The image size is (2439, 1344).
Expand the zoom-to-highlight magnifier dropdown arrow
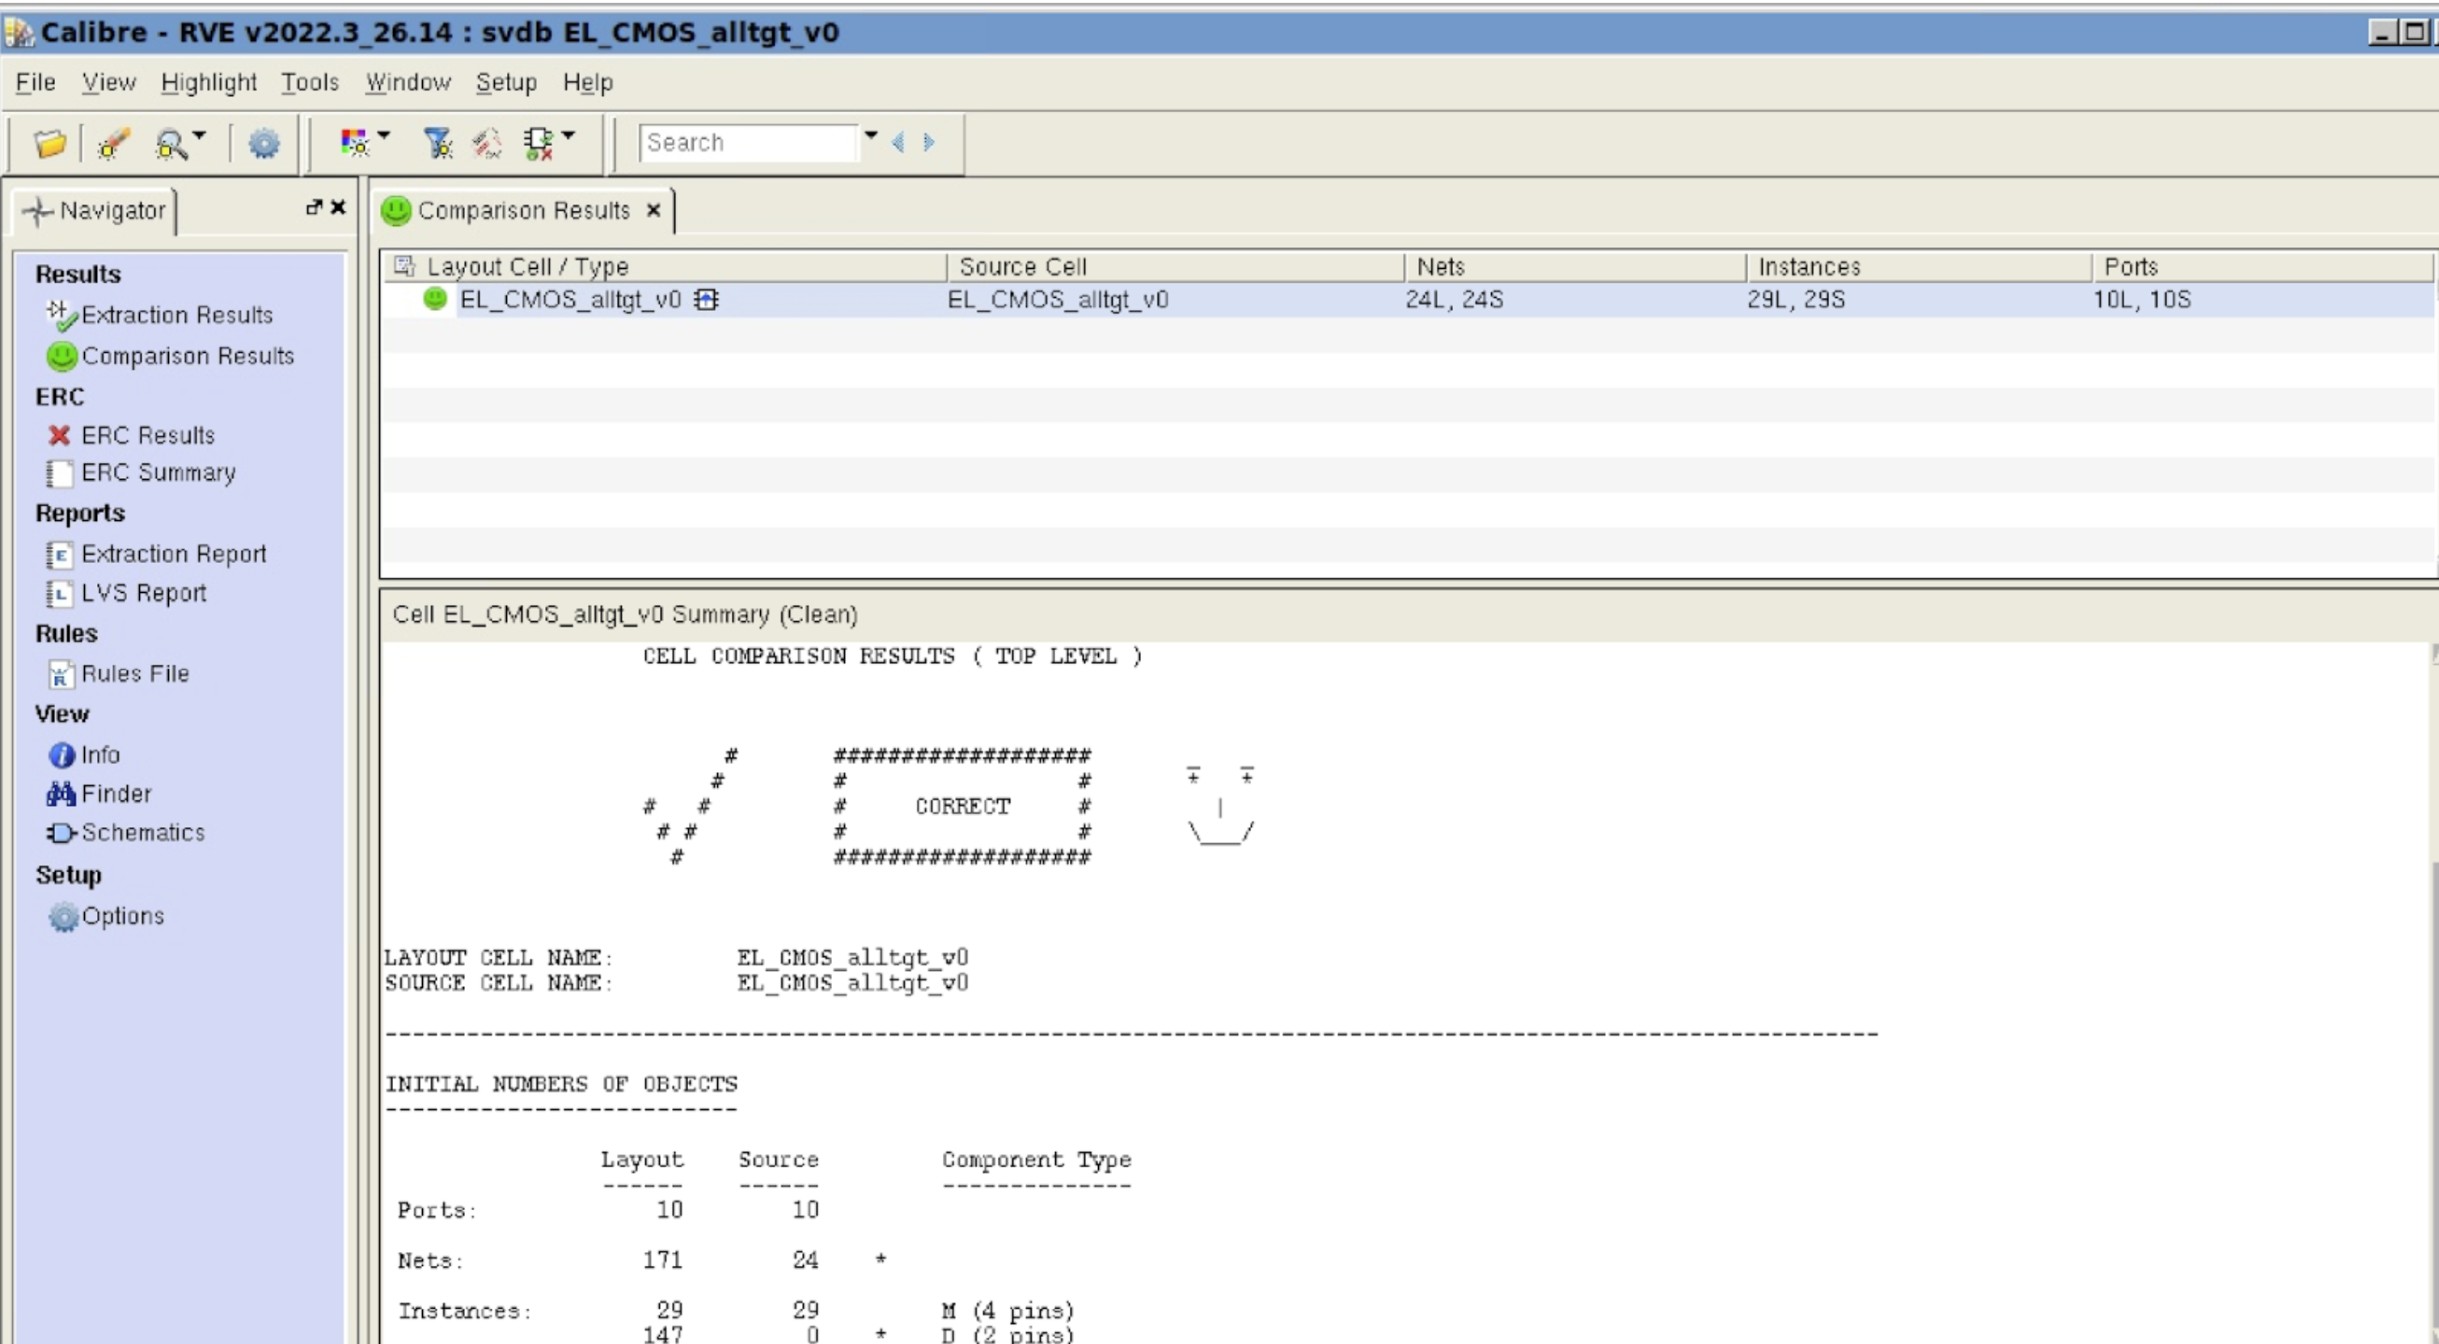point(200,136)
